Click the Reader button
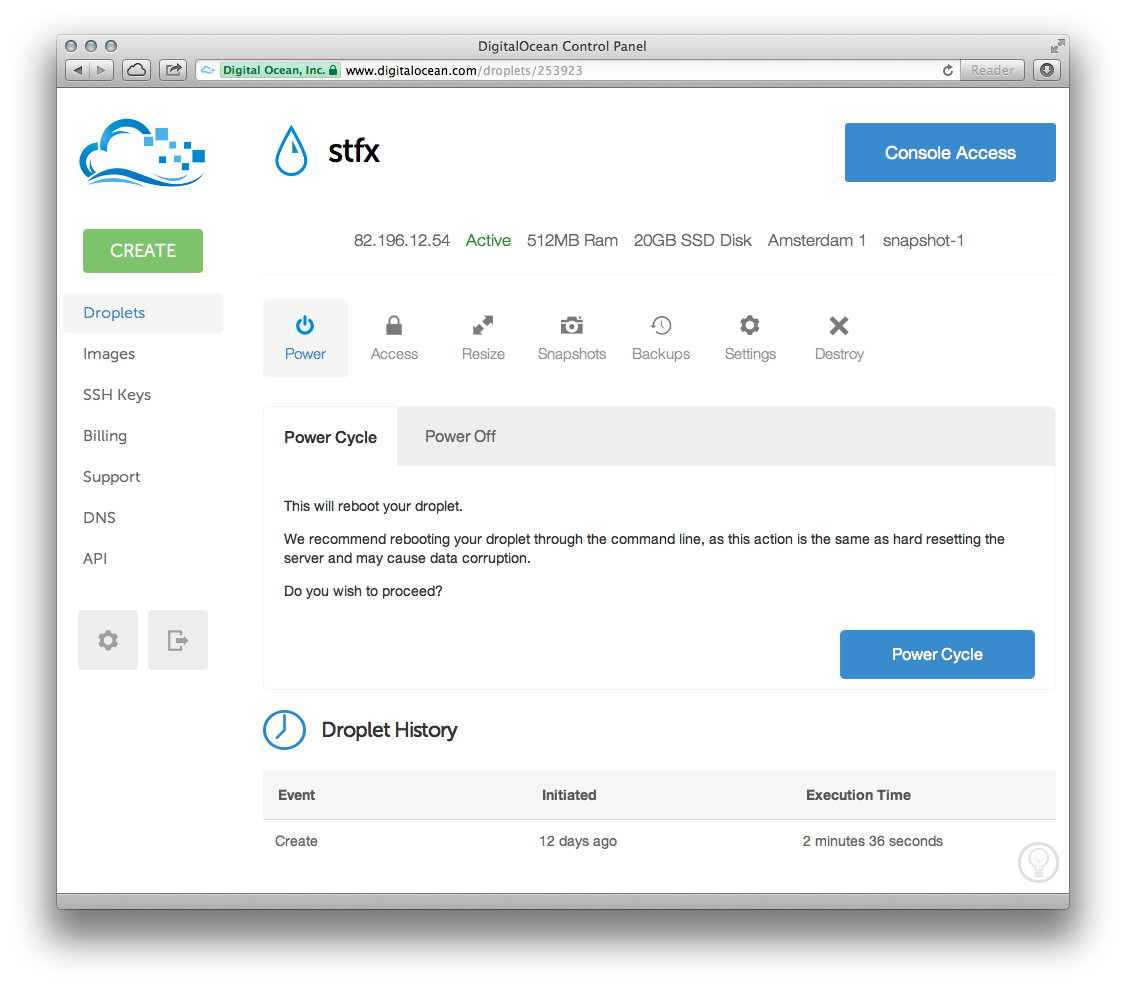The image size is (1126, 988). [992, 70]
